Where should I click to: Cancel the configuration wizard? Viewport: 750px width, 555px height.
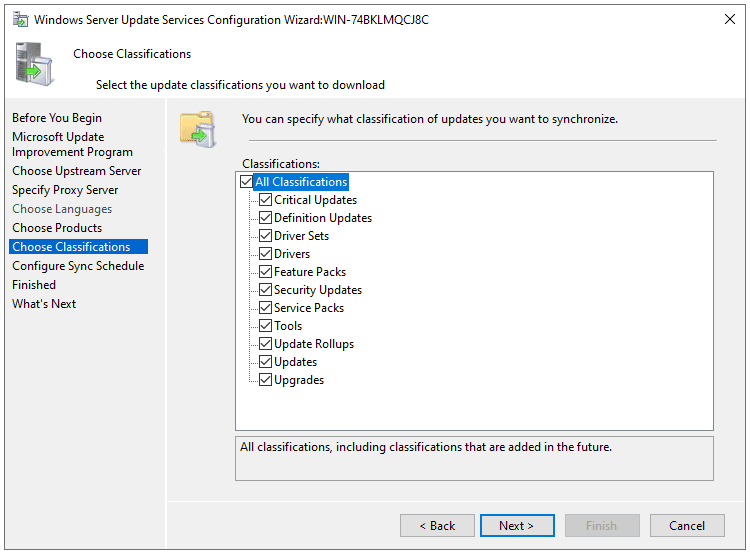687,526
